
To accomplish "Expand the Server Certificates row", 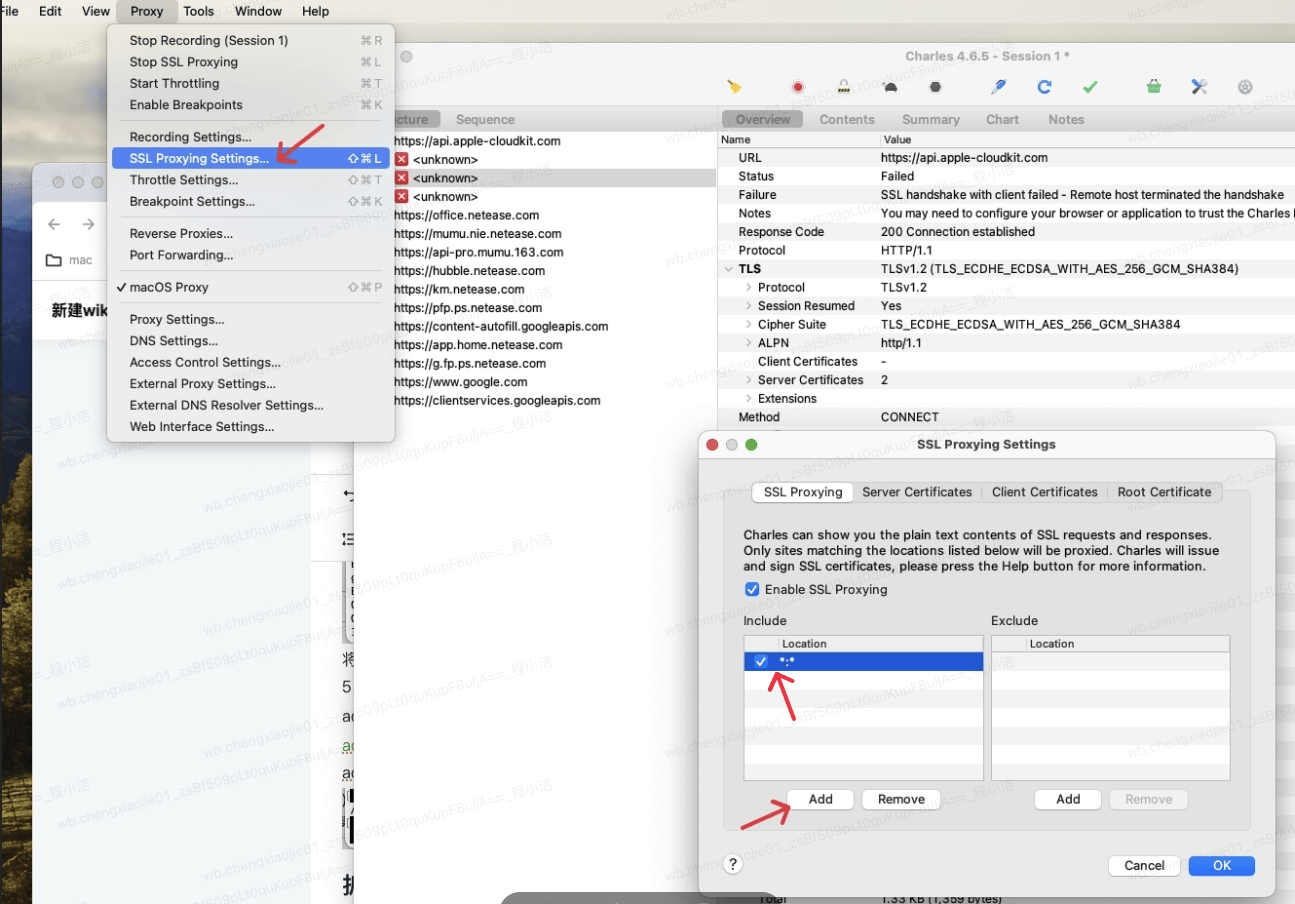I will (x=748, y=380).
